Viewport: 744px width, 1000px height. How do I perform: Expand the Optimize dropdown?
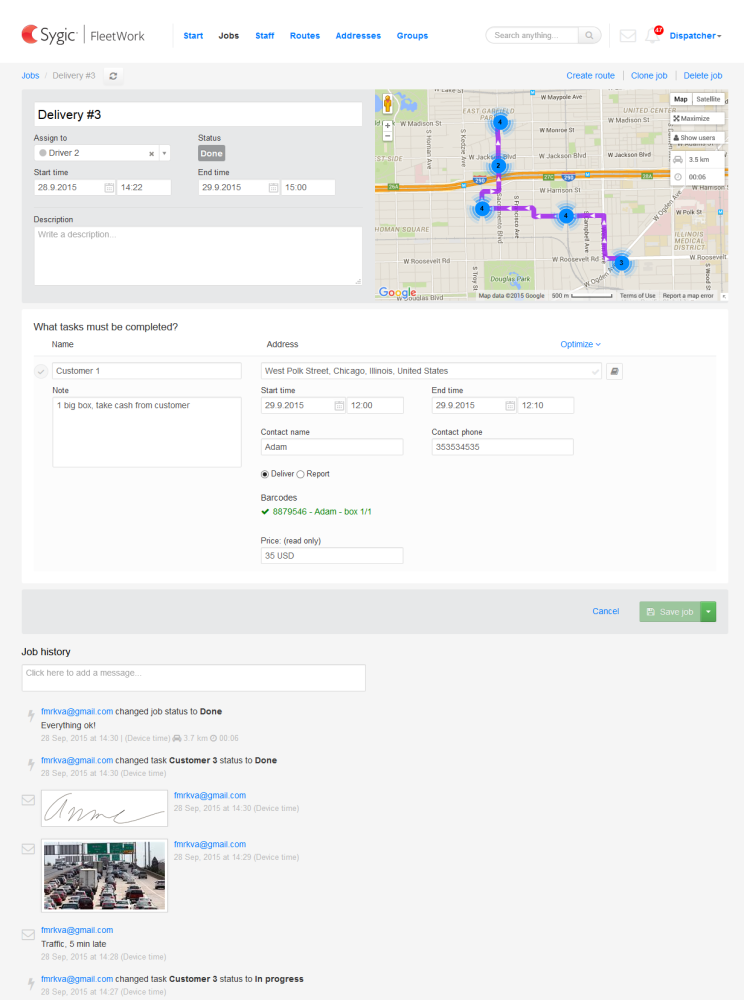click(x=580, y=344)
